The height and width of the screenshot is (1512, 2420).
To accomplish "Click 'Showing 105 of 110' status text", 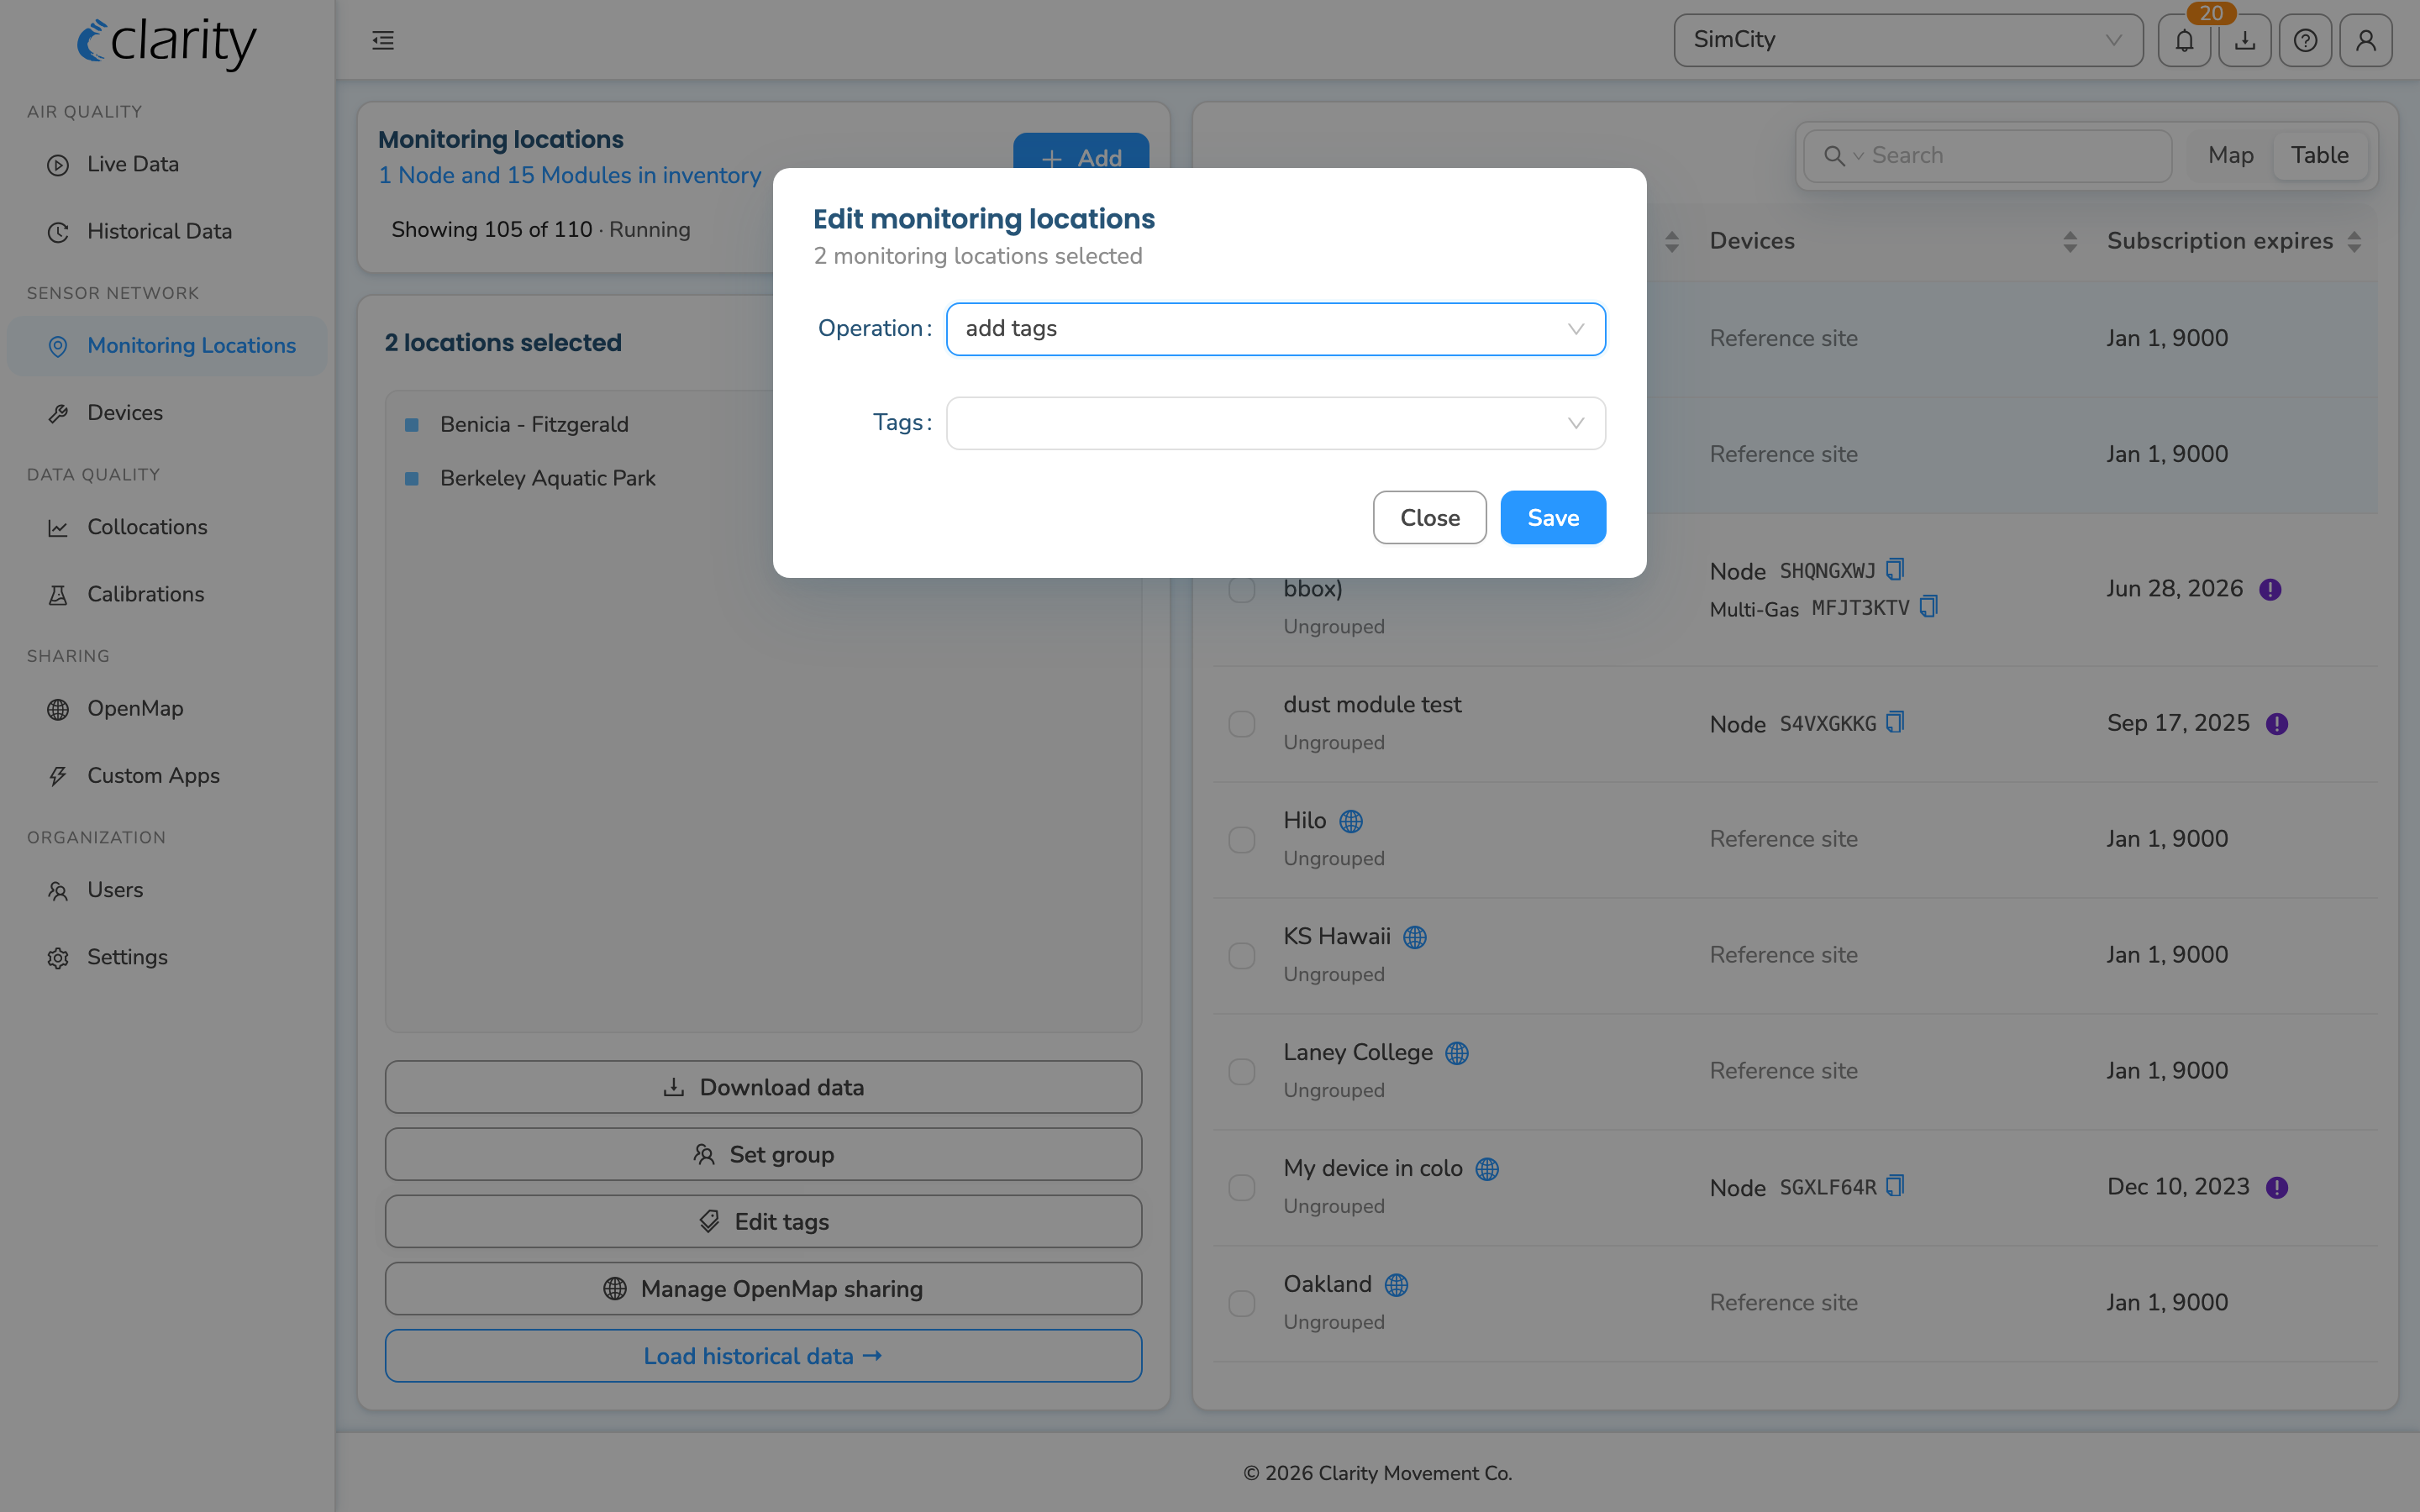I will click(x=492, y=229).
